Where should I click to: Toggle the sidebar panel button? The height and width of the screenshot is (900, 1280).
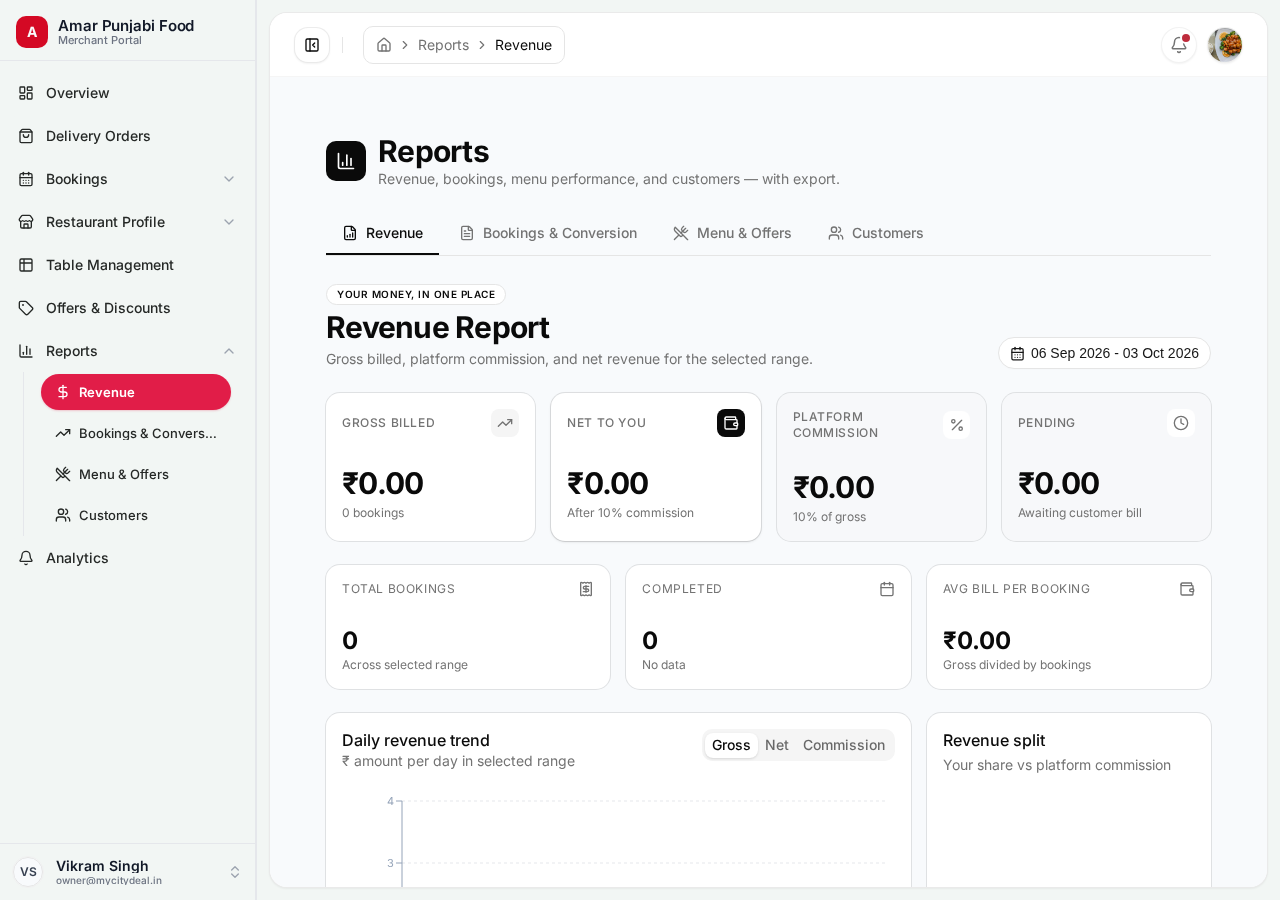(312, 45)
